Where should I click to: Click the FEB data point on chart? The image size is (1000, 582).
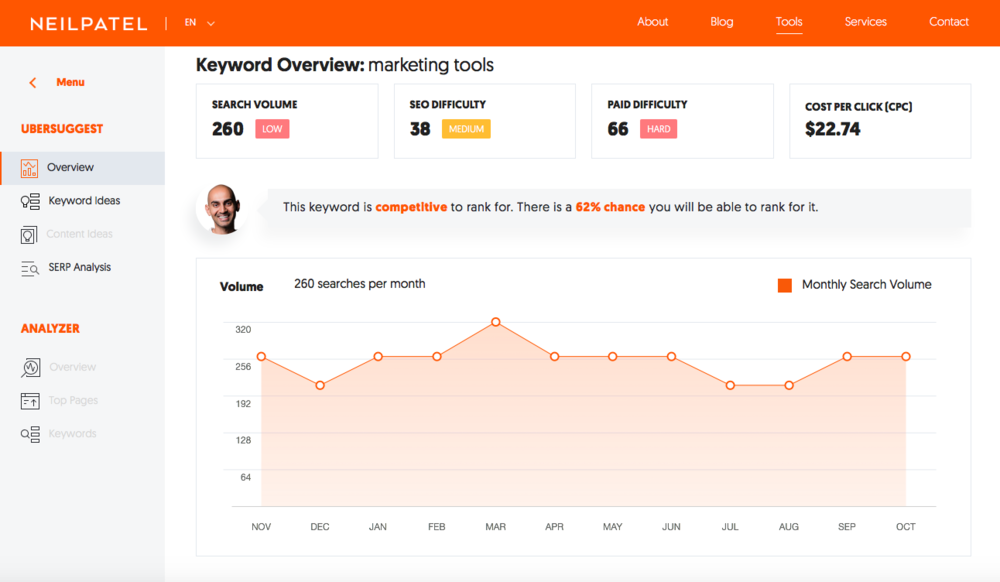[437, 356]
